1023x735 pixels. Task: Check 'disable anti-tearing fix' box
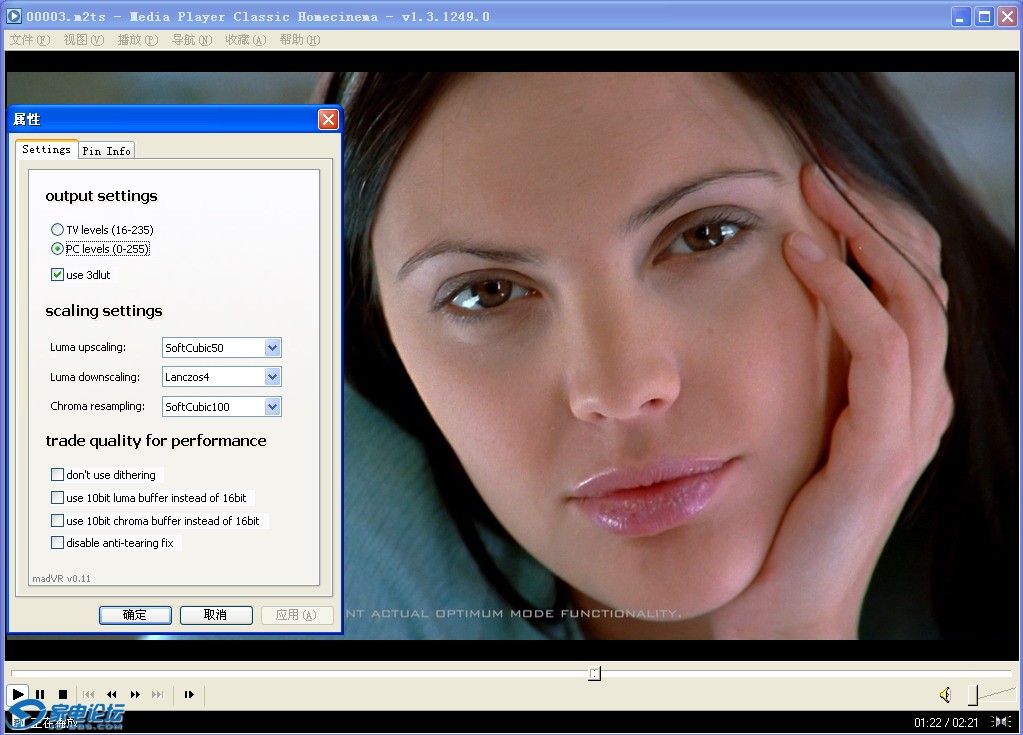click(58, 543)
